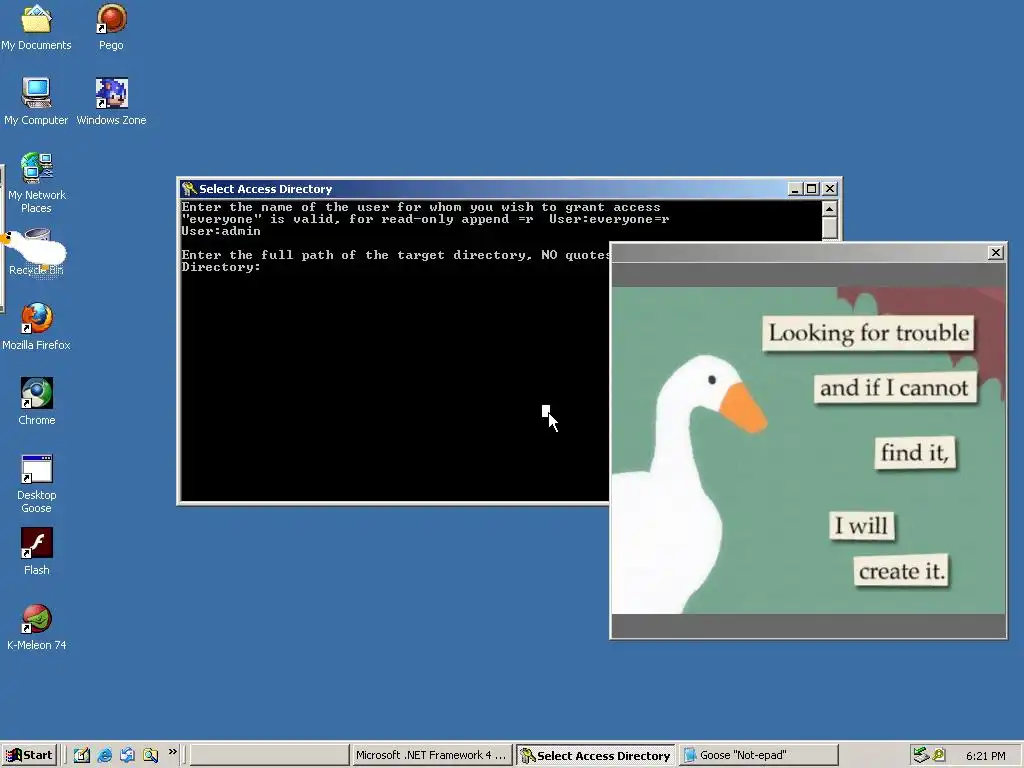Minimize the Select Access Directory window

pos(795,189)
